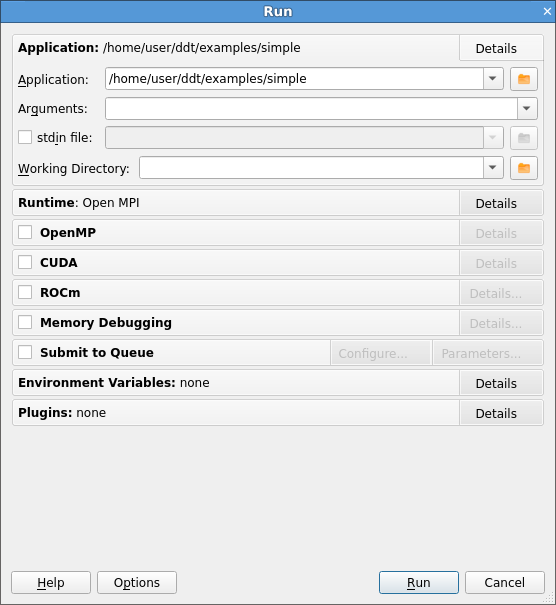Open the stdin file dropdown arrow
556x605 pixels.
click(x=493, y=138)
